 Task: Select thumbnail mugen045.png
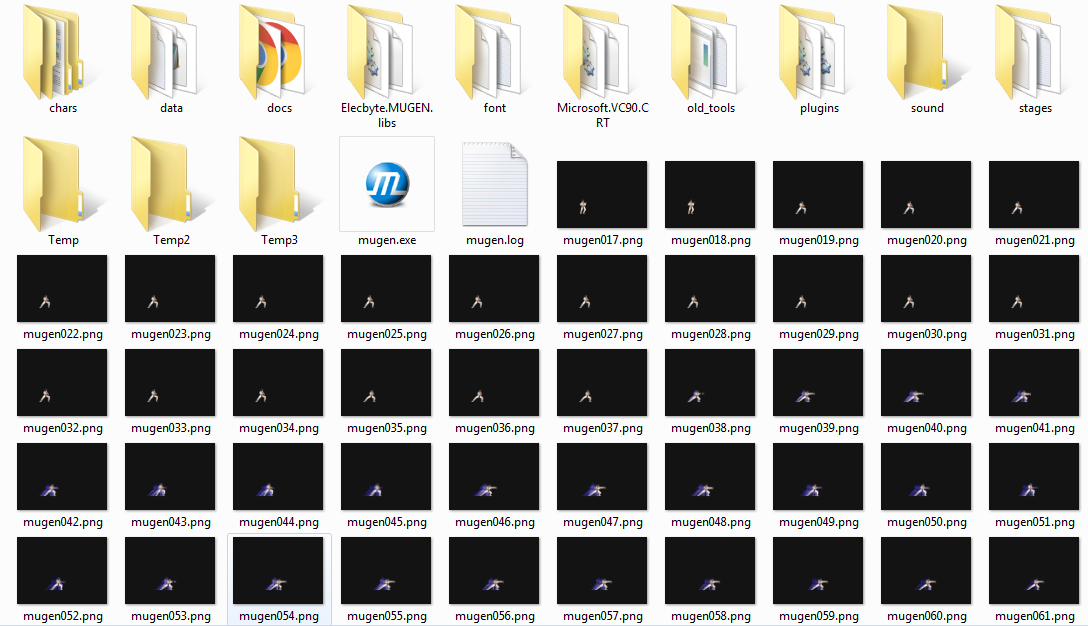(386, 477)
